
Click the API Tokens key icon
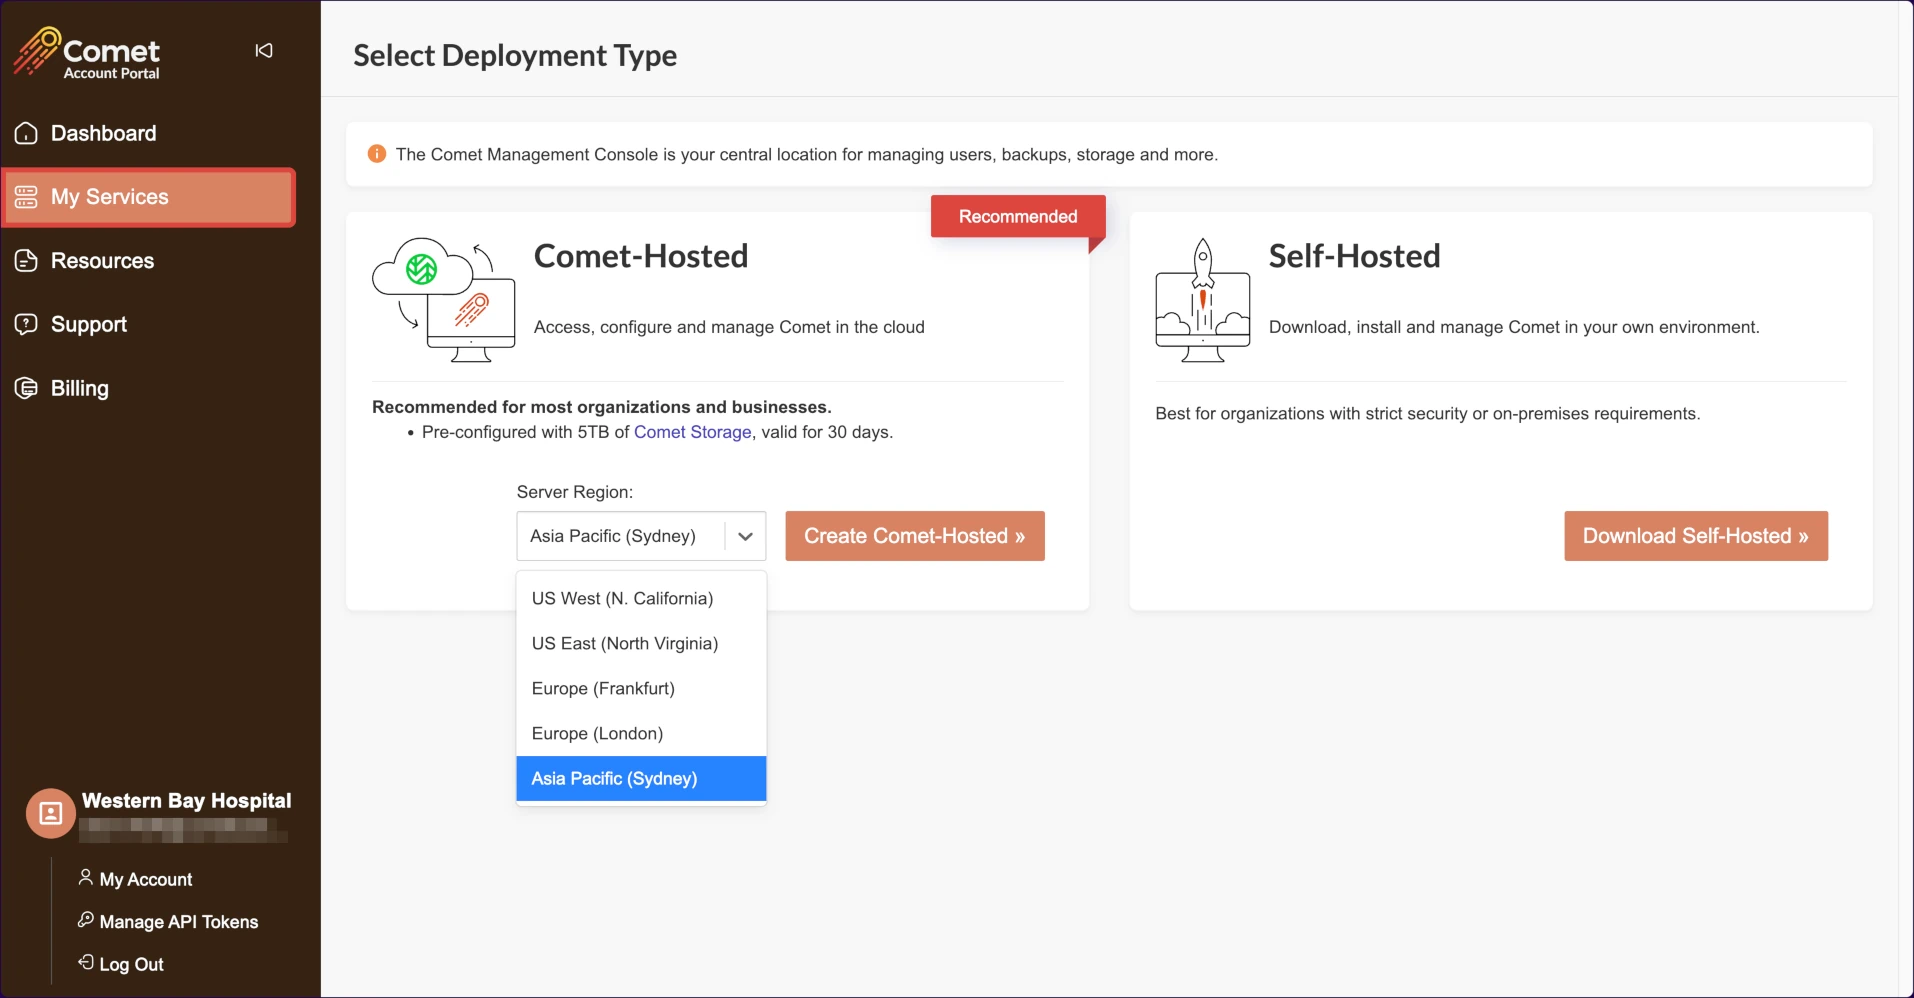(86, 920)
